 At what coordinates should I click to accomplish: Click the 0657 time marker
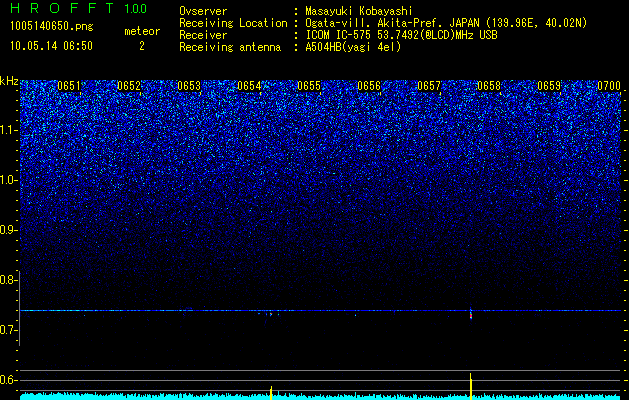click(x=429, y=86)
